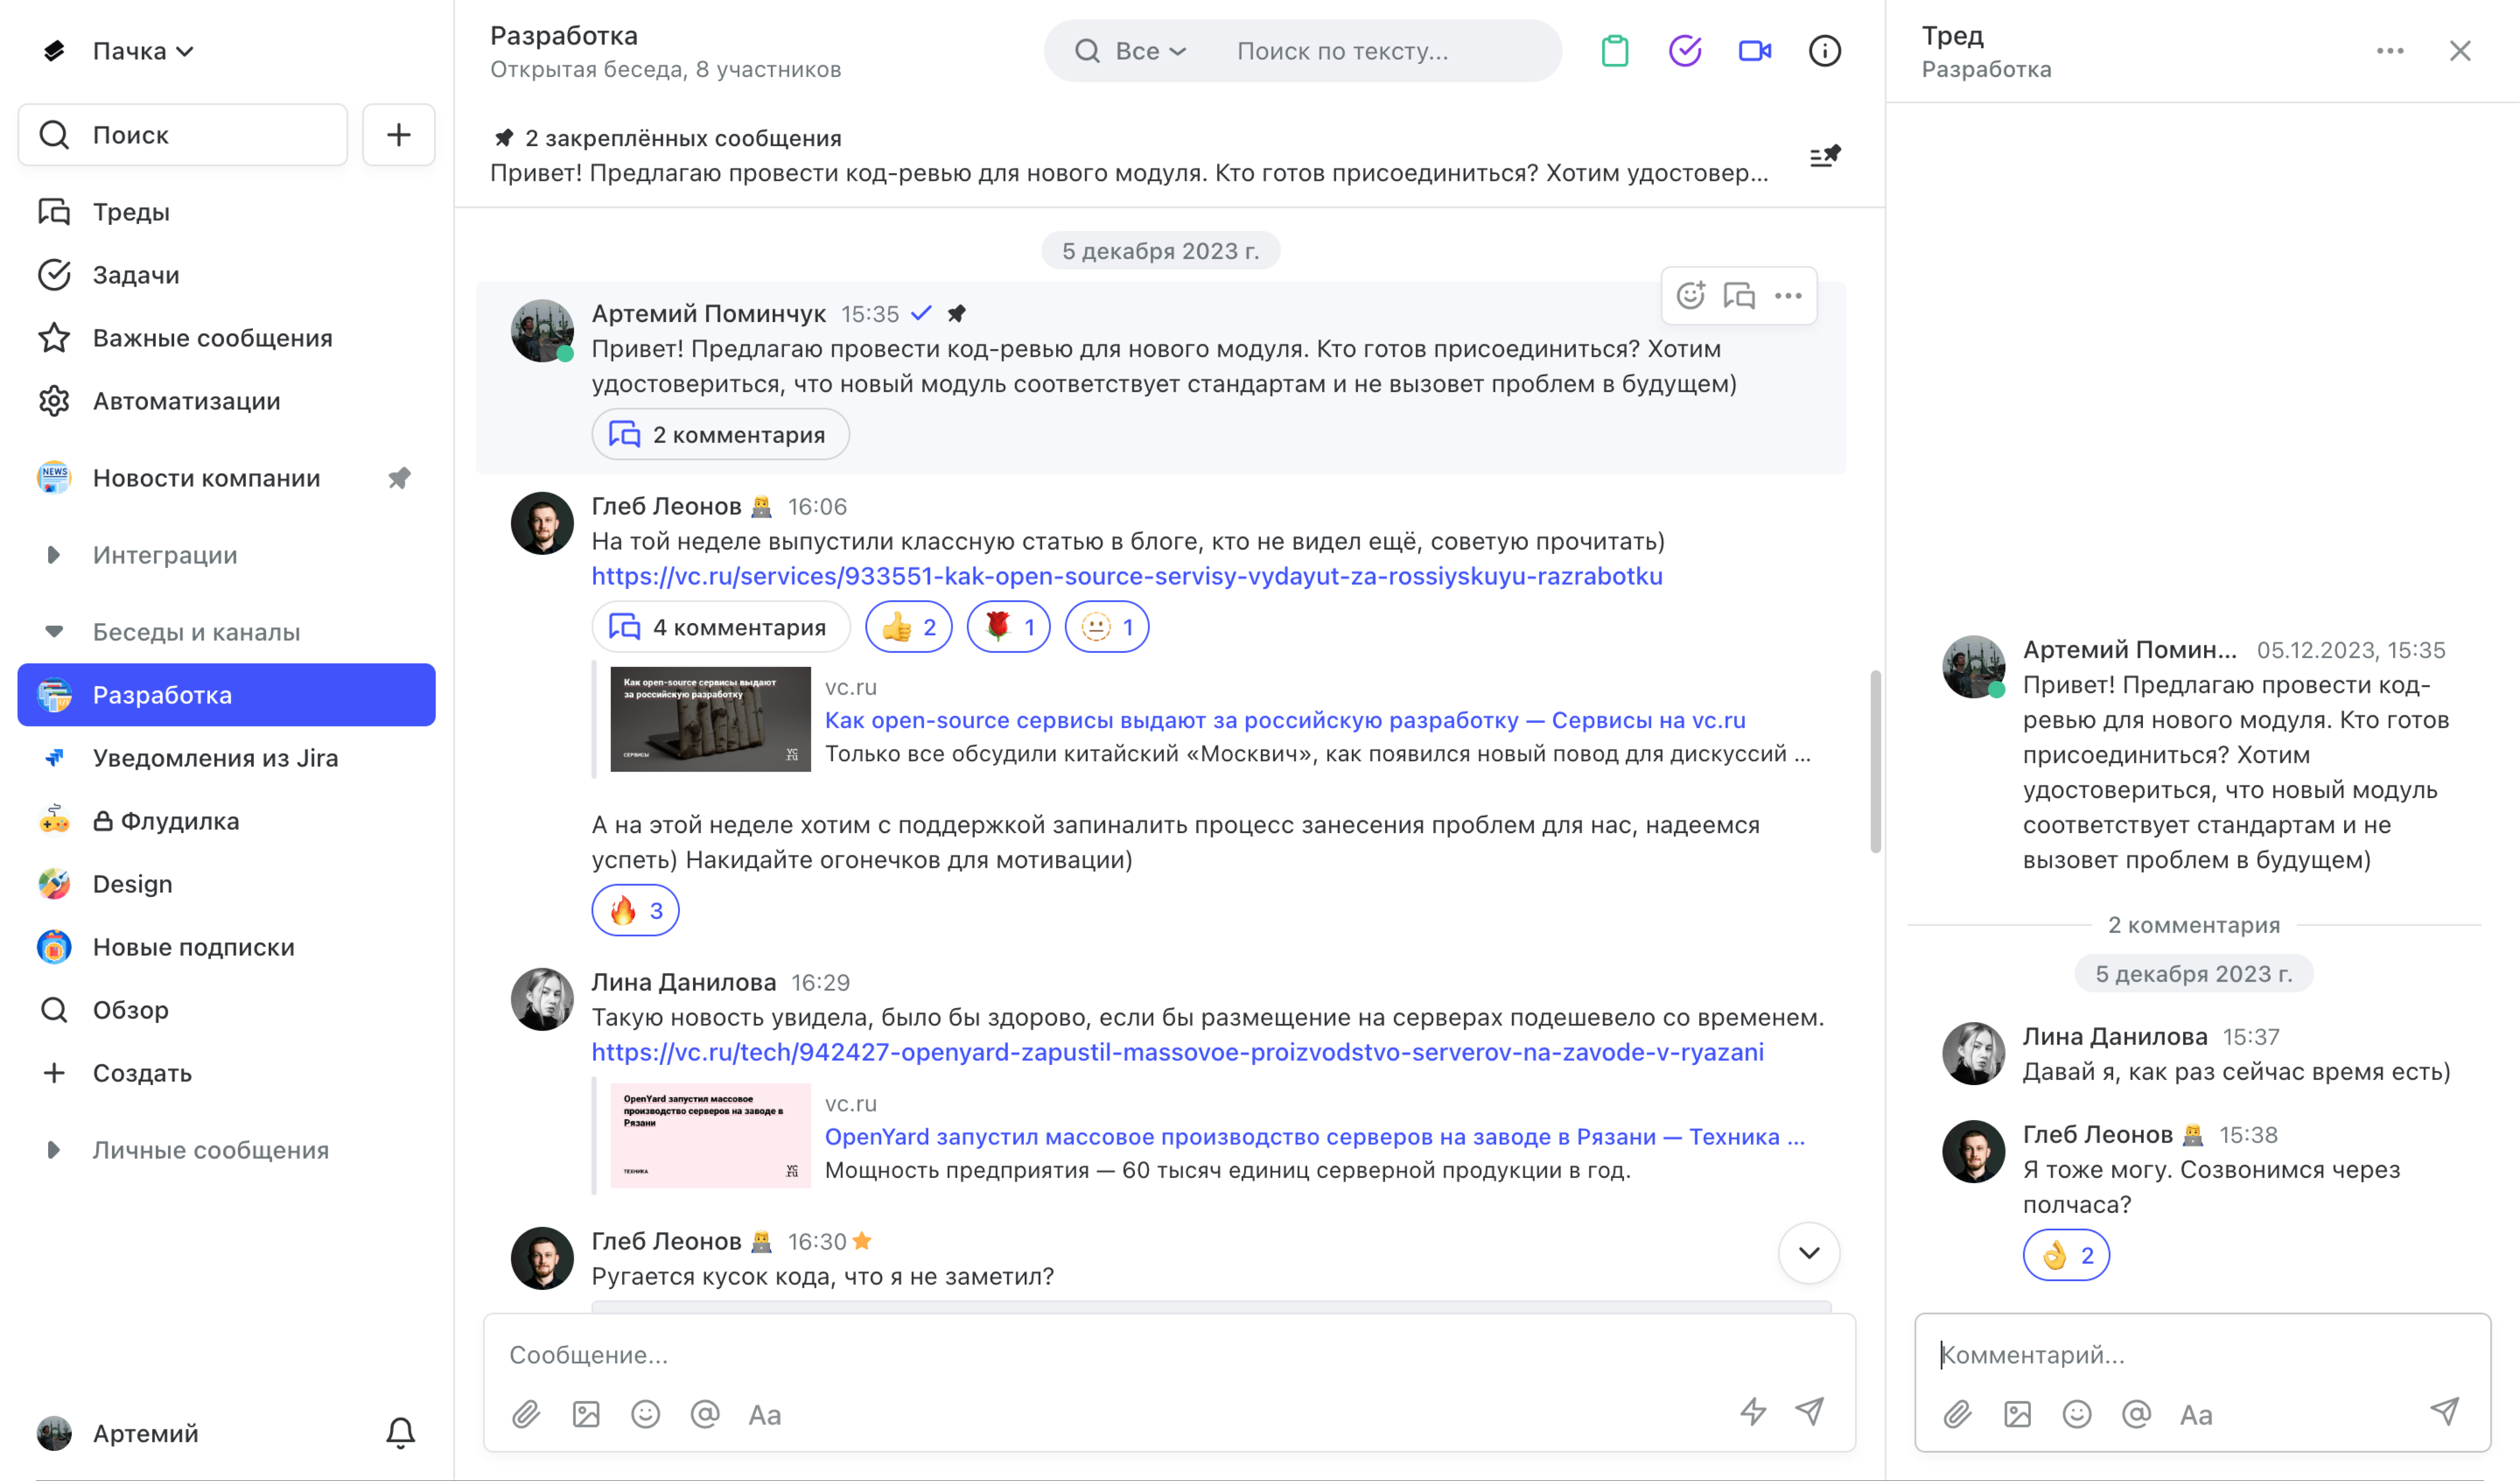Open chat info panel icon
The height and width of the screenshot is (1481, 2520).
[1825, 51]
